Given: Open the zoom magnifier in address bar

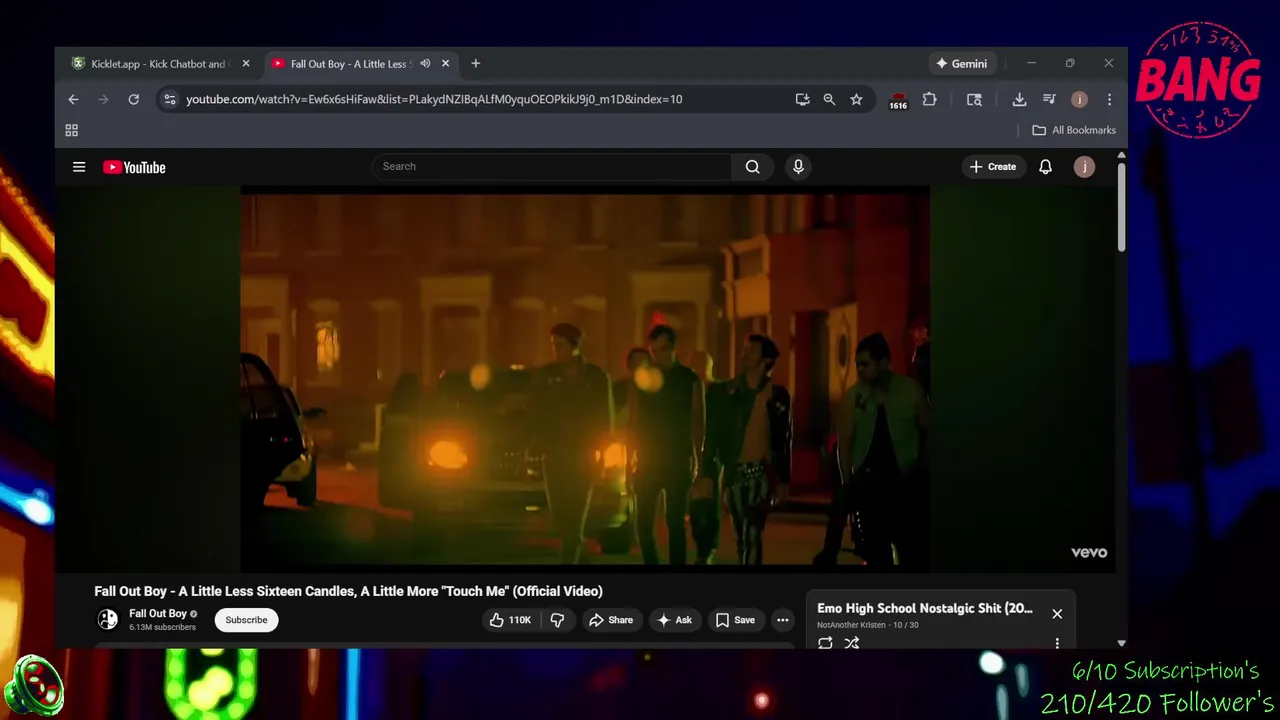Looking at the screenshot, I should click(x=829, y=99).
